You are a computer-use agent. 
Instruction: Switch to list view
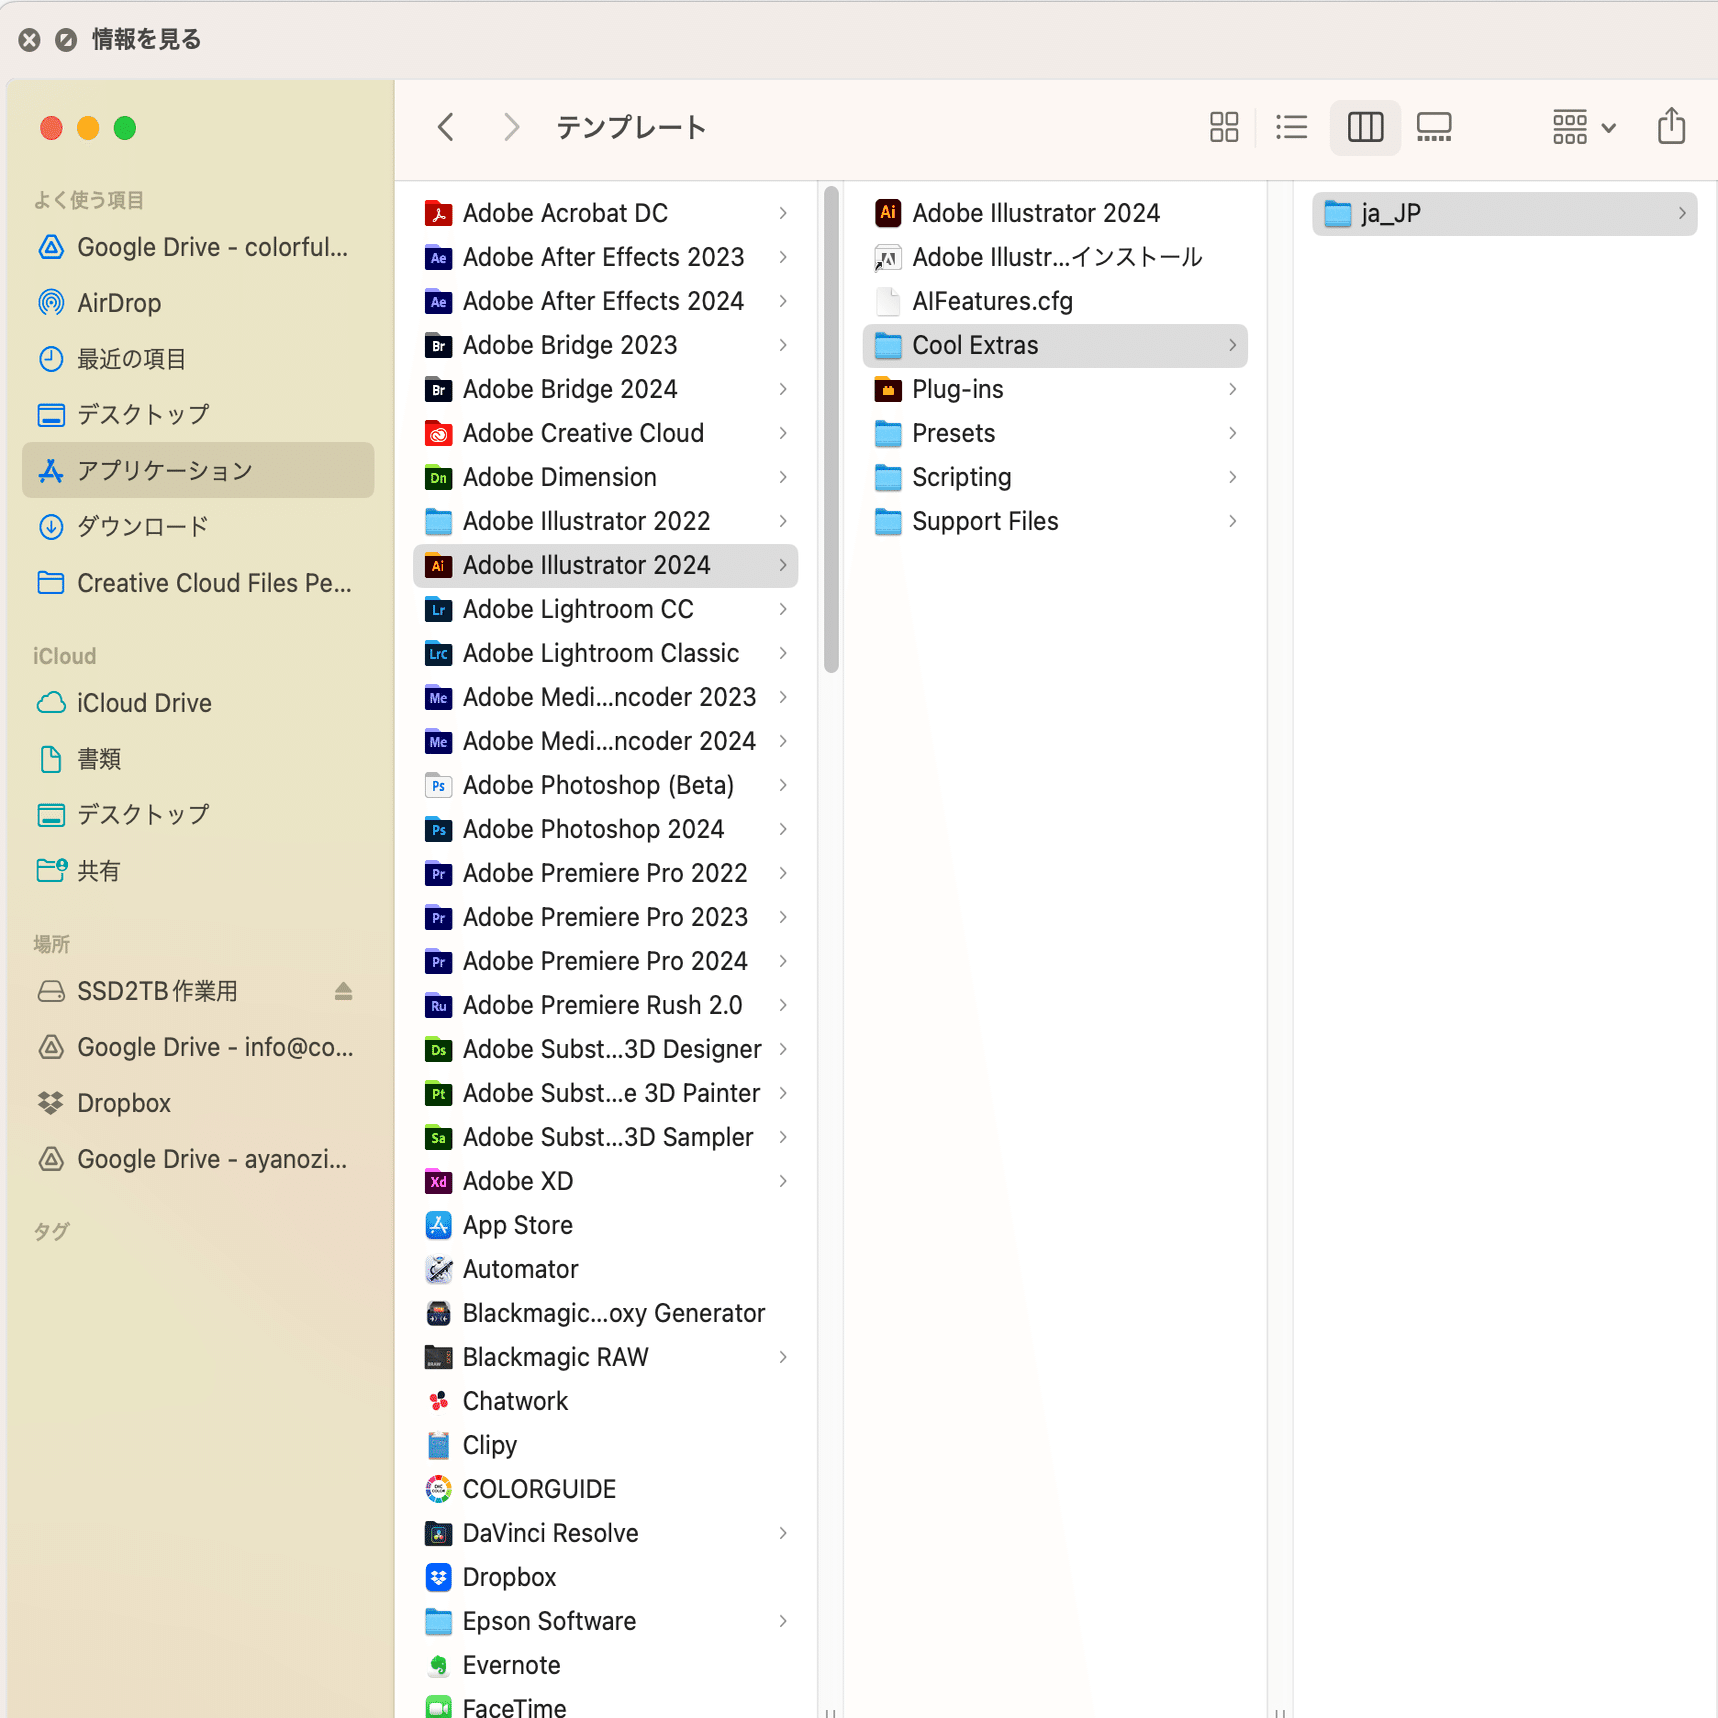(1292, 127)
